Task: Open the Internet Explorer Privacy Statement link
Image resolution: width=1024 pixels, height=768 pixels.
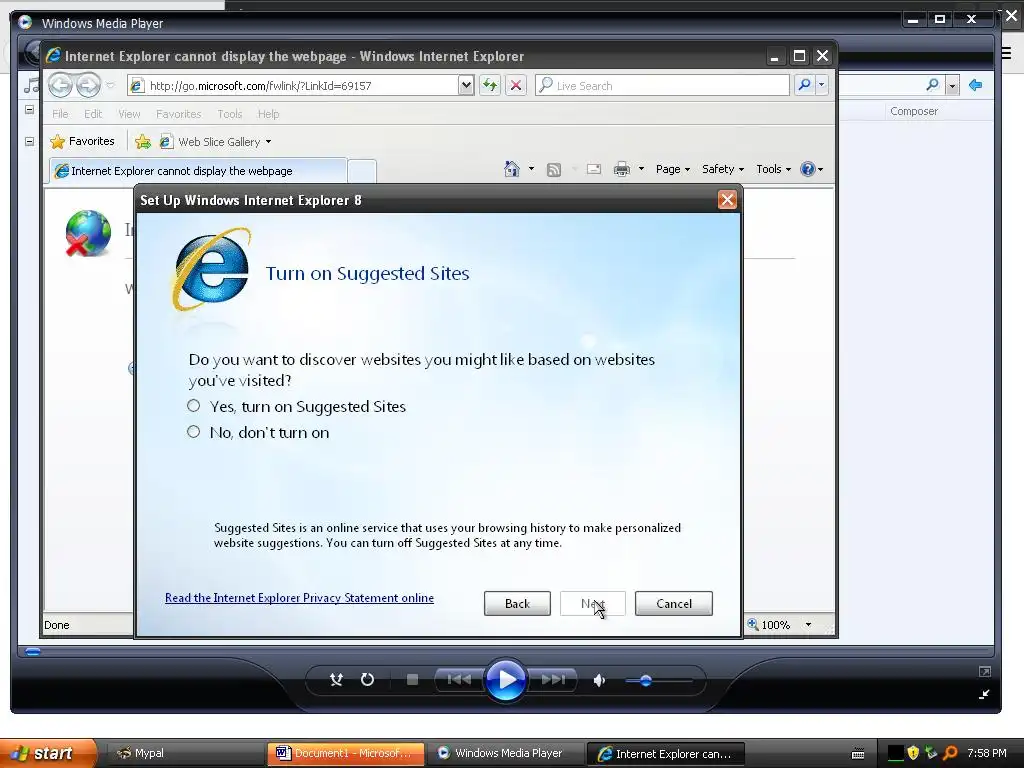Action: point(299,598)
